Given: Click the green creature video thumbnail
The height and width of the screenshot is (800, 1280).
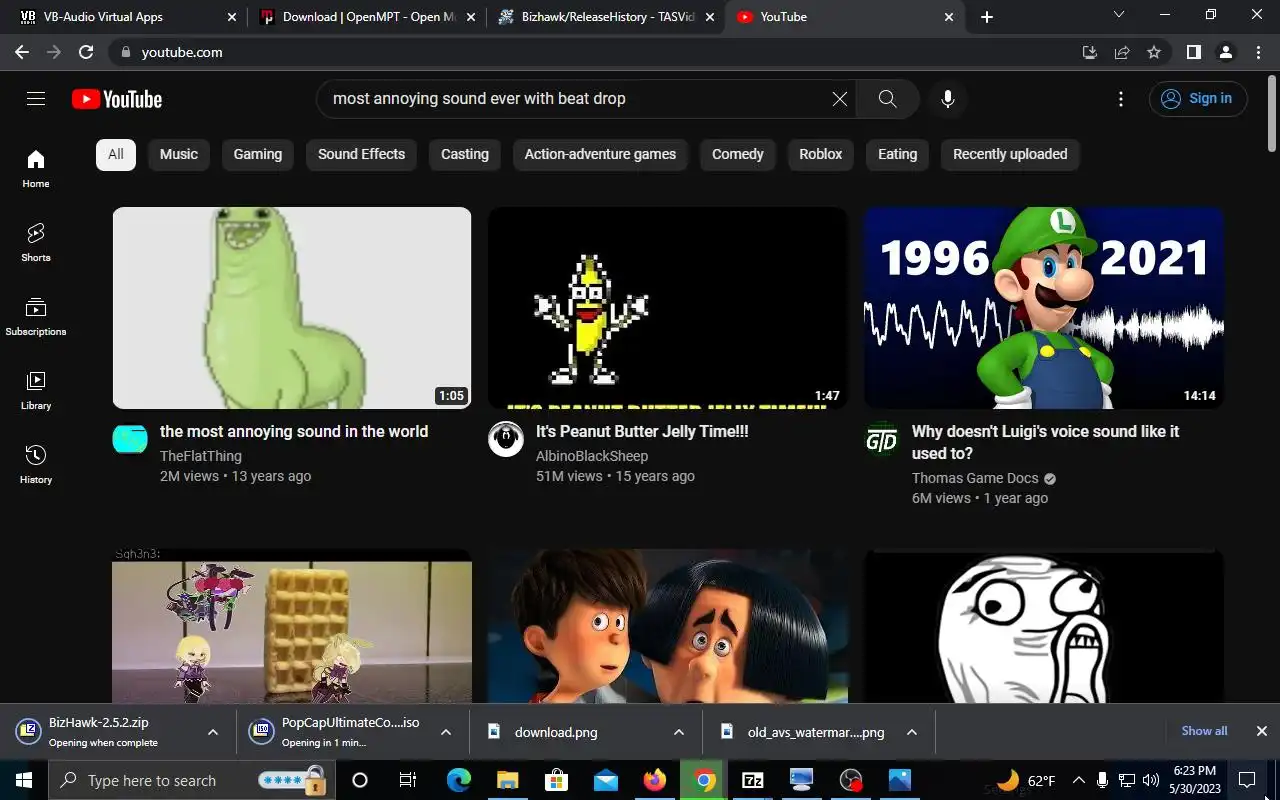Looking at the screenshot, I should pos(292,308).
